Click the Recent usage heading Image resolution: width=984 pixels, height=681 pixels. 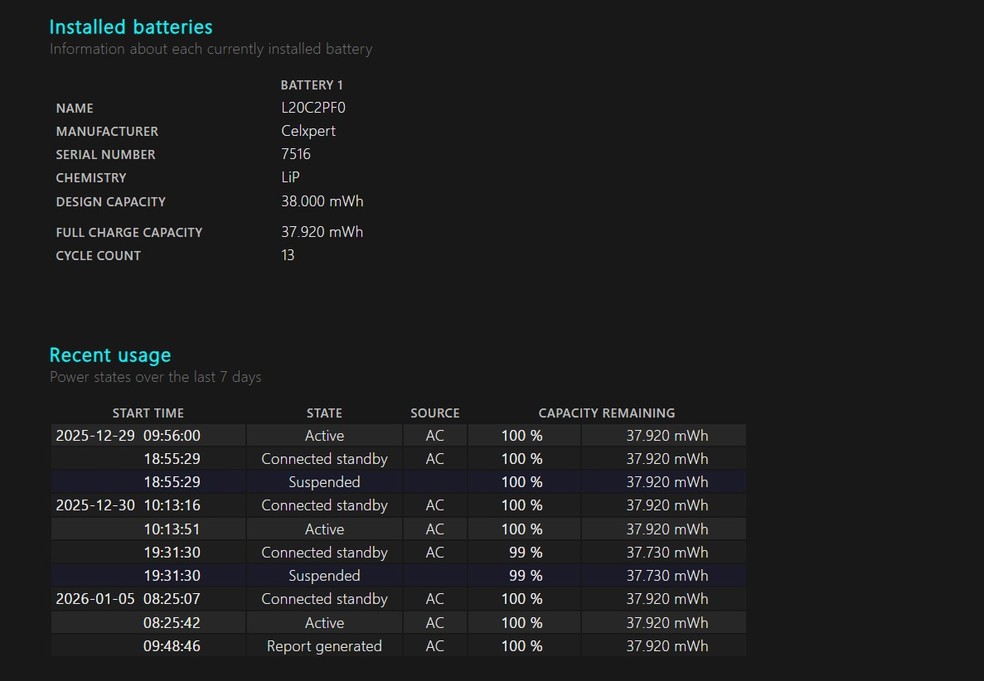pyautogui.click(x=110, y=355)
